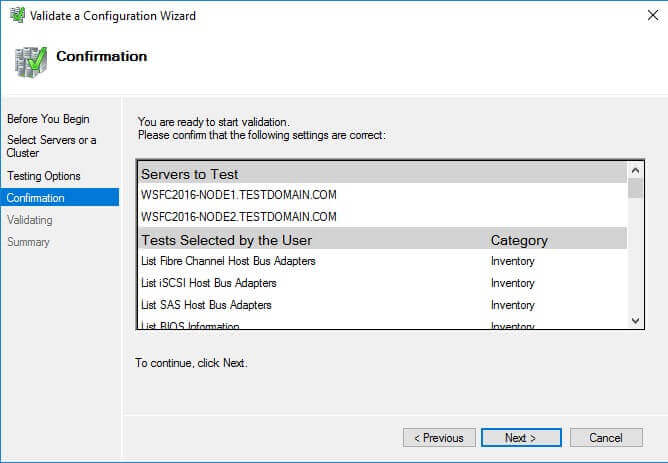
Task: Select WSFC2016-NODE2.TESTDOMAIN.COM server entry
Action: tap(238, 216)
